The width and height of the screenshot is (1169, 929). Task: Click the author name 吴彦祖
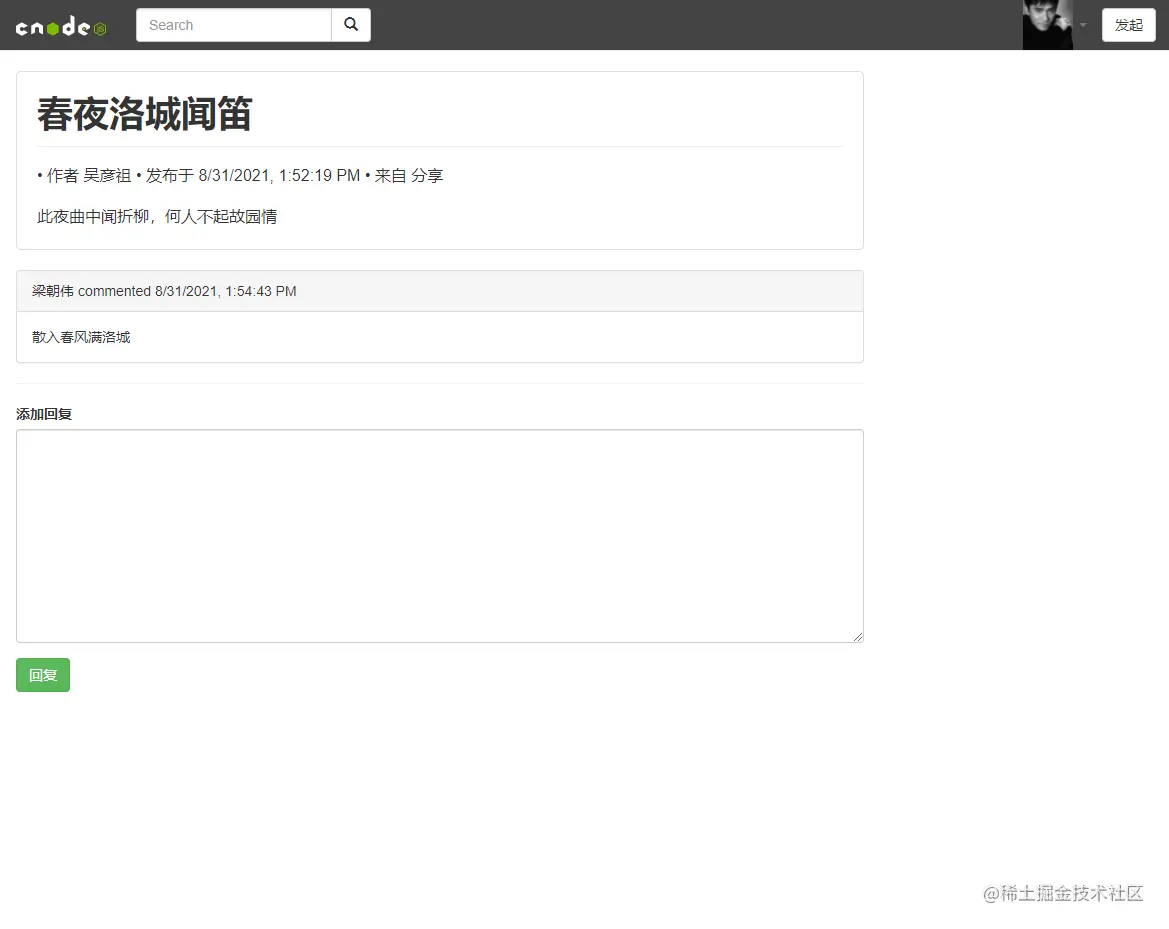click(x=107, y=175)
